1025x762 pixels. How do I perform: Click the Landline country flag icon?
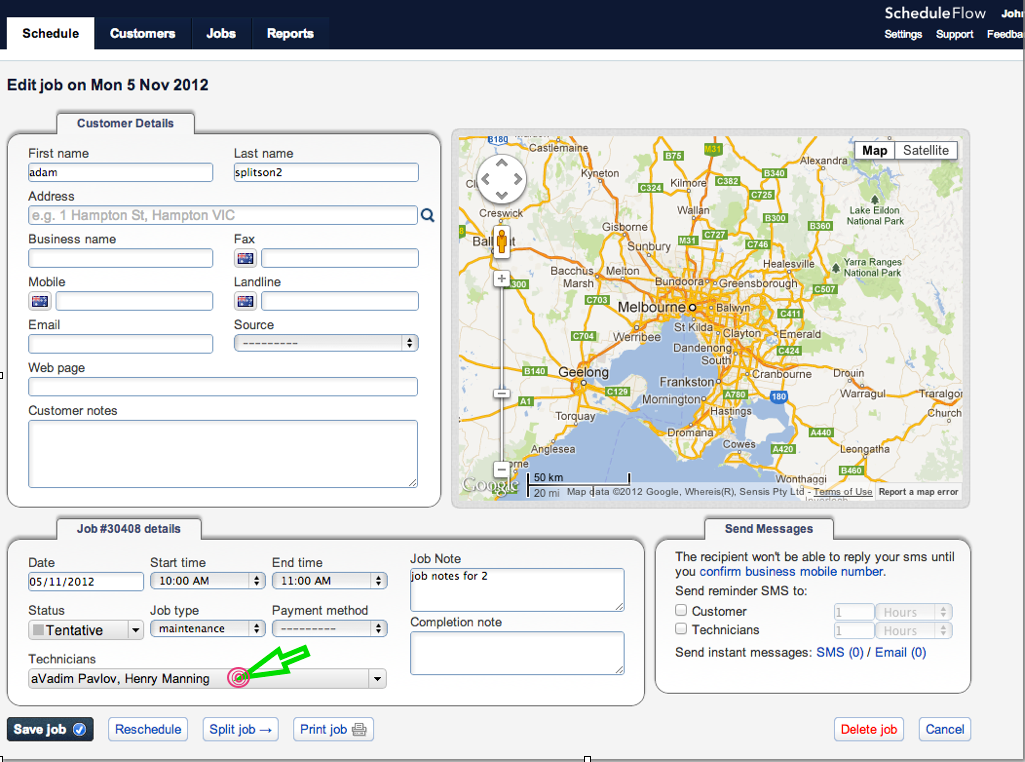click(245, 301)
